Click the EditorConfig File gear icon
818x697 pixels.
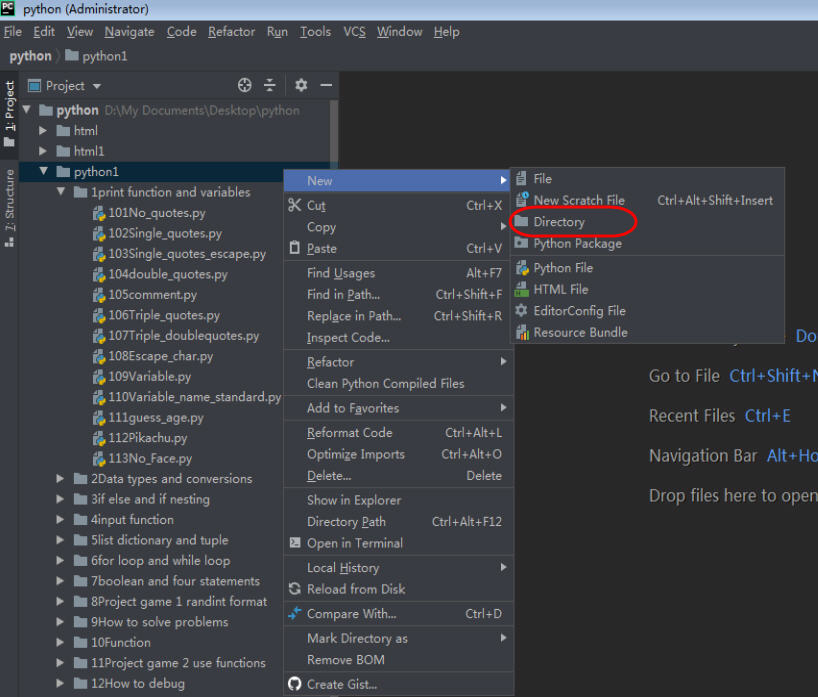[521, 310]
